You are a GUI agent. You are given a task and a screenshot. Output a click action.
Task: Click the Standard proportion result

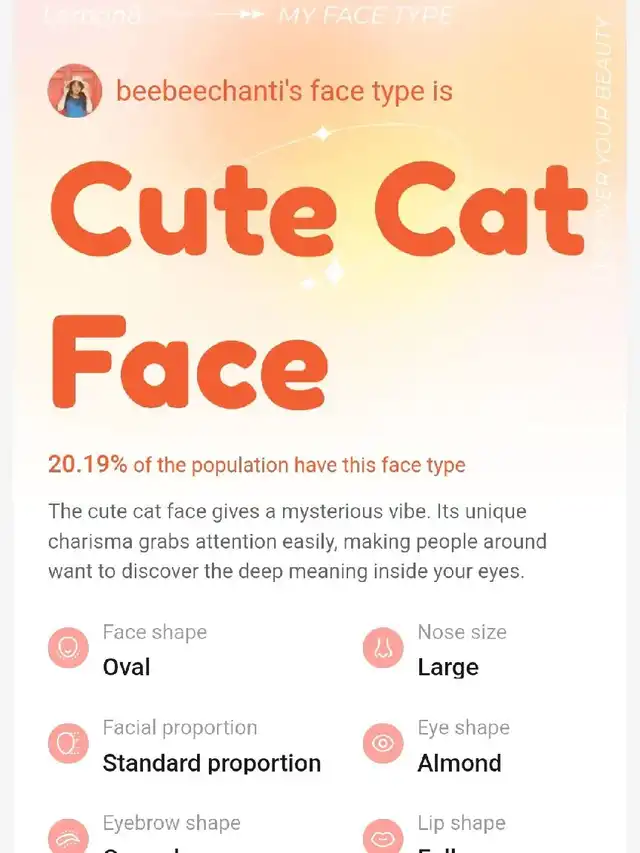pos(212,763)
